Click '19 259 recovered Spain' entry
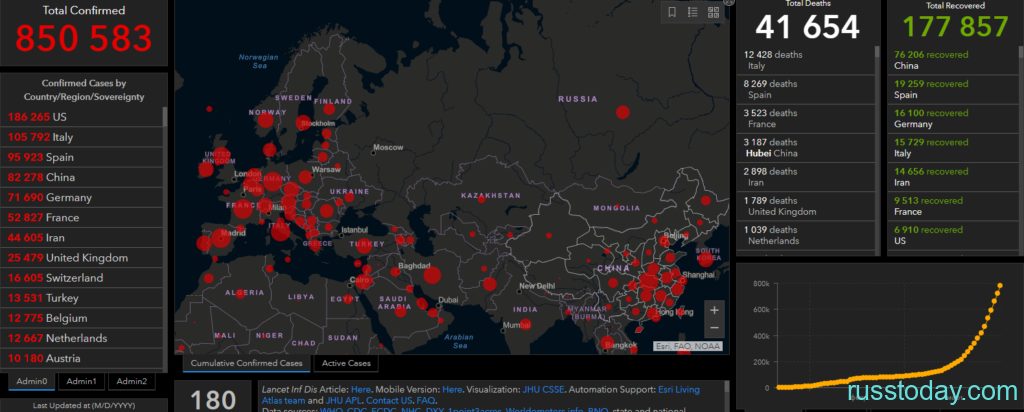The image size is (1024, 412). tap(953, 89)
